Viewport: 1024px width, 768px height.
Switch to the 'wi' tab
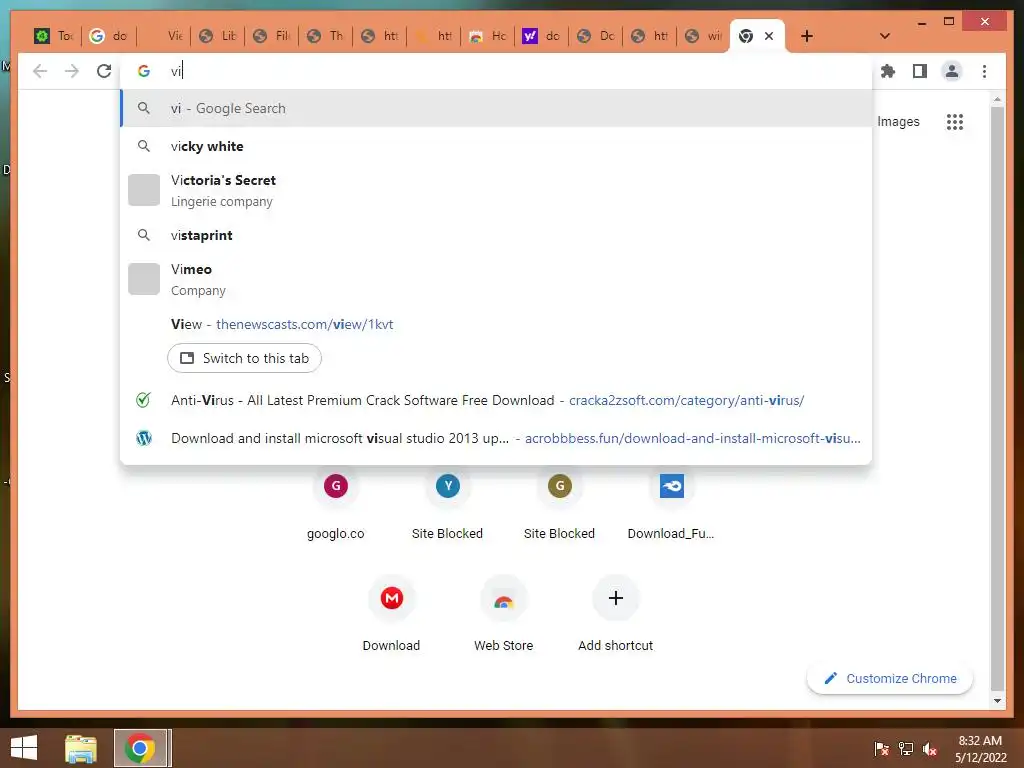click(703, 36)
